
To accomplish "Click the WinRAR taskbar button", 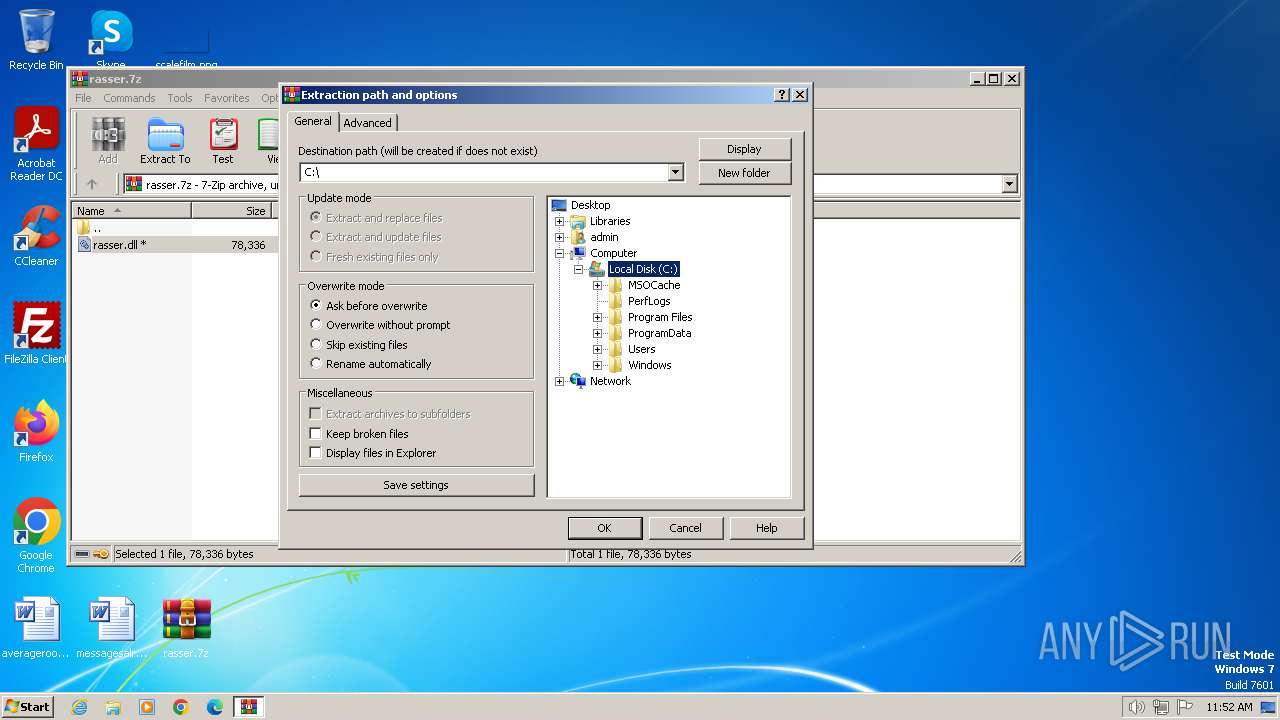I will pos(249,707).
